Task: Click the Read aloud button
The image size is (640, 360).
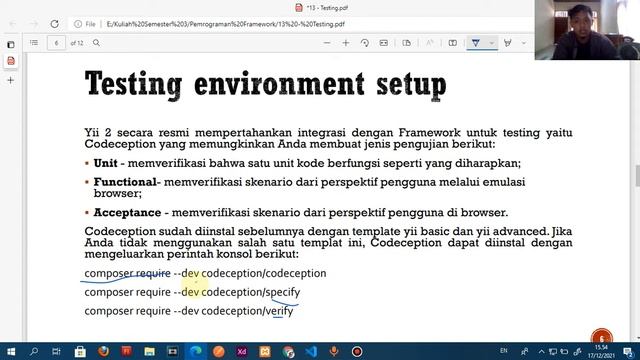Action: pyautogui.click(x=430, y=42)
